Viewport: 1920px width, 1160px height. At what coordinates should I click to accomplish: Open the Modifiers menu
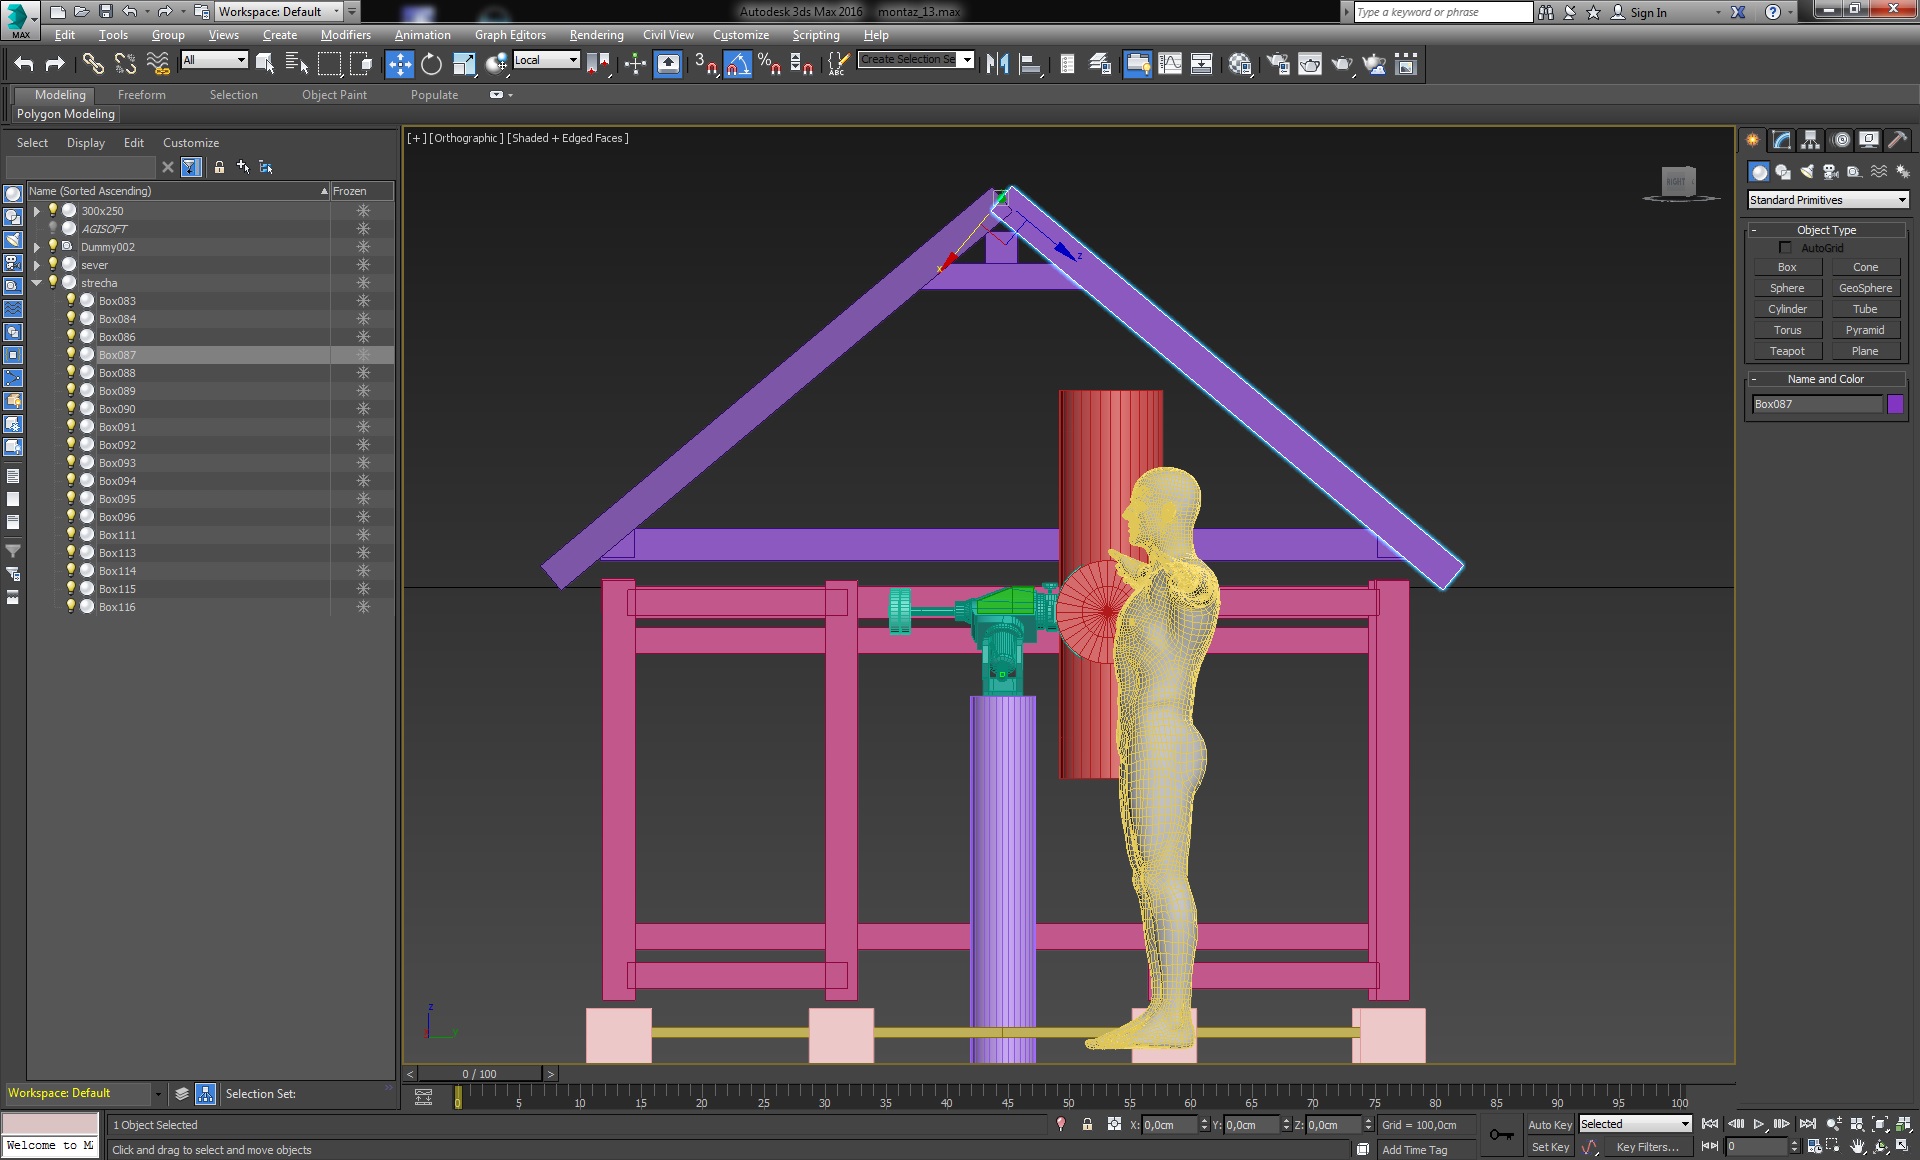[345, 35]
